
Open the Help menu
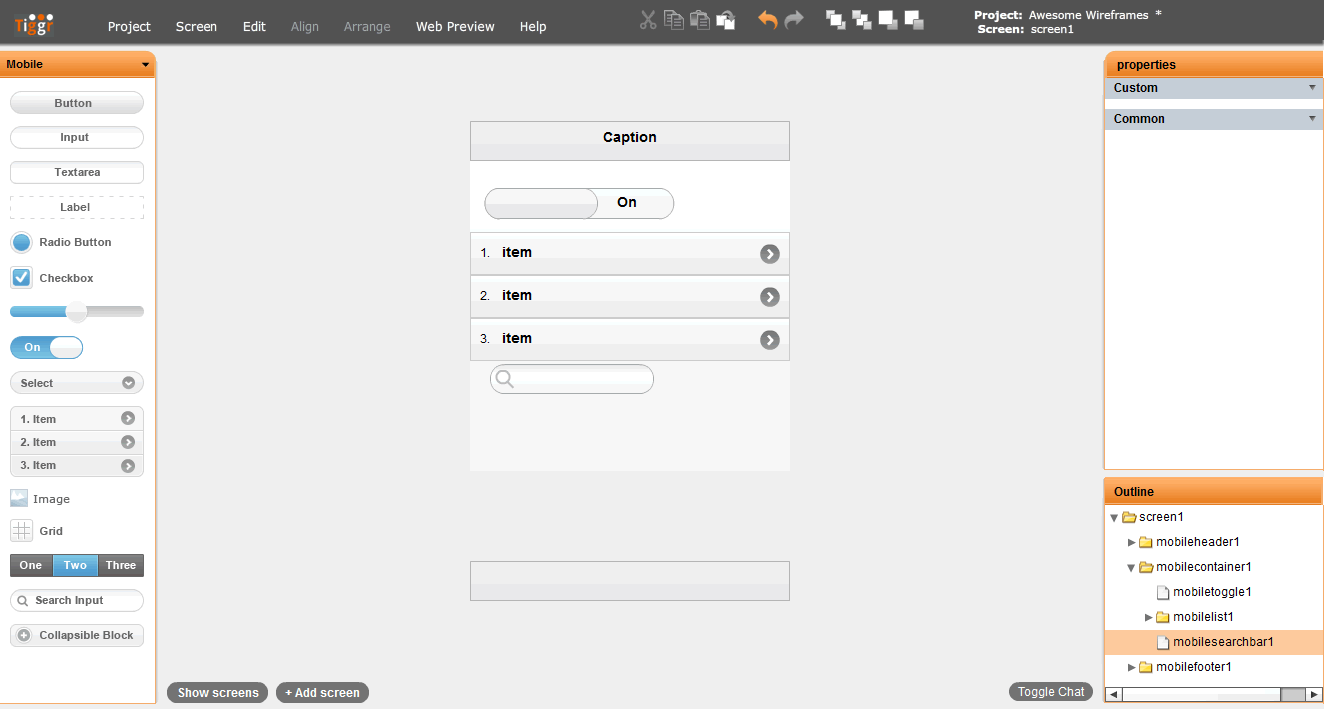[x=533, y=26]
